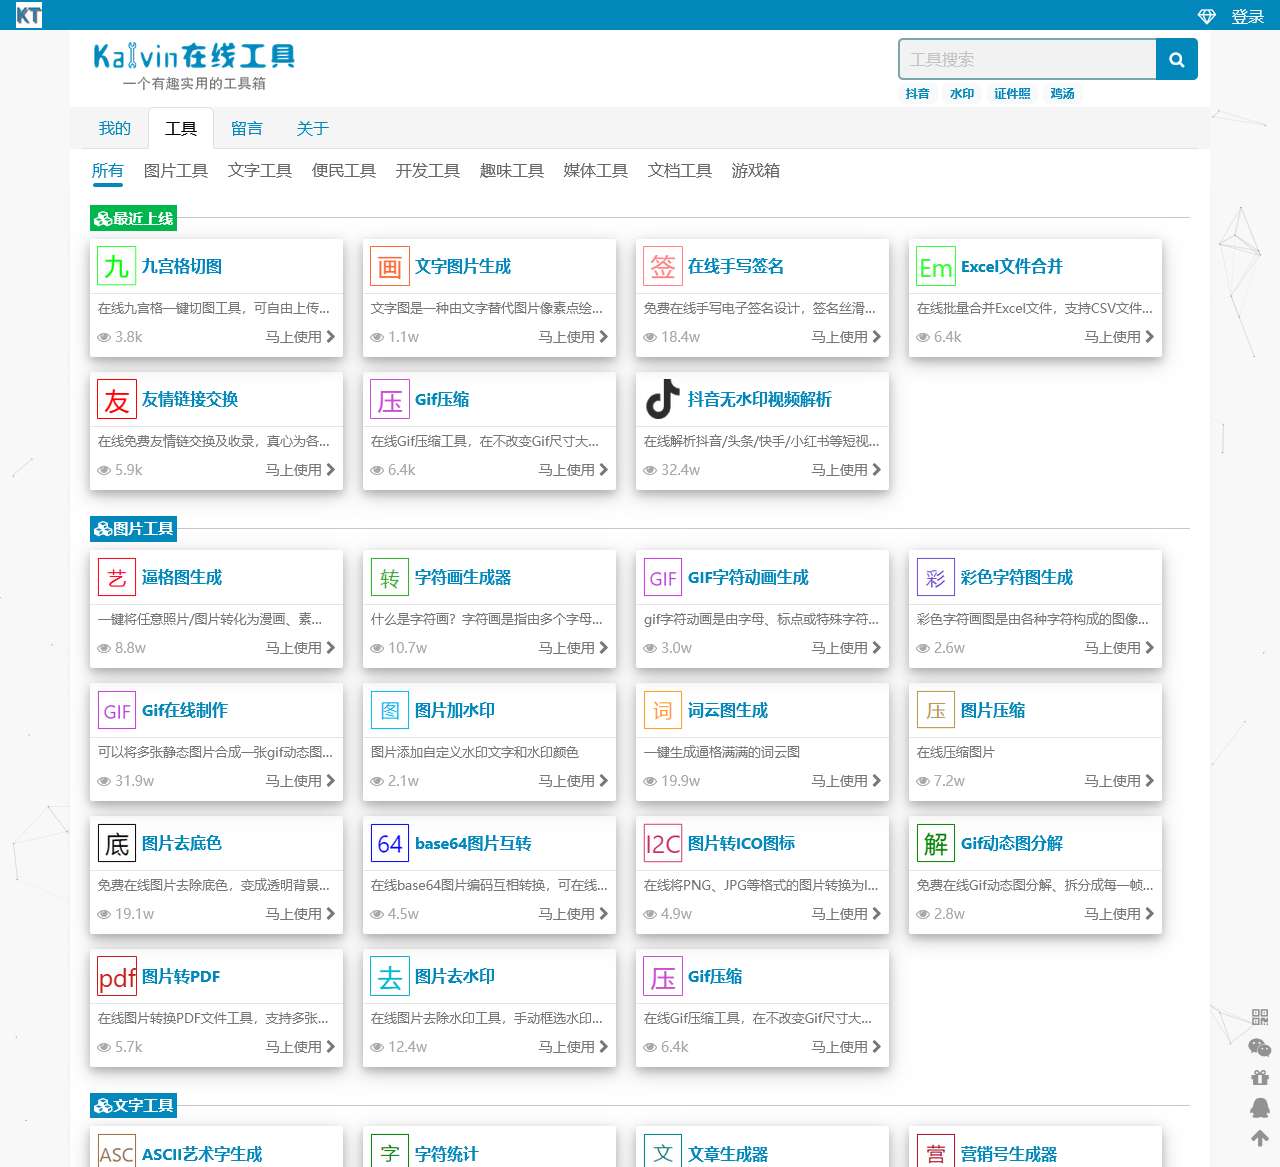Viewport: 1280px width, 1167px height.
Task: Open the 留言 menu item
Action: click(246, 128)
